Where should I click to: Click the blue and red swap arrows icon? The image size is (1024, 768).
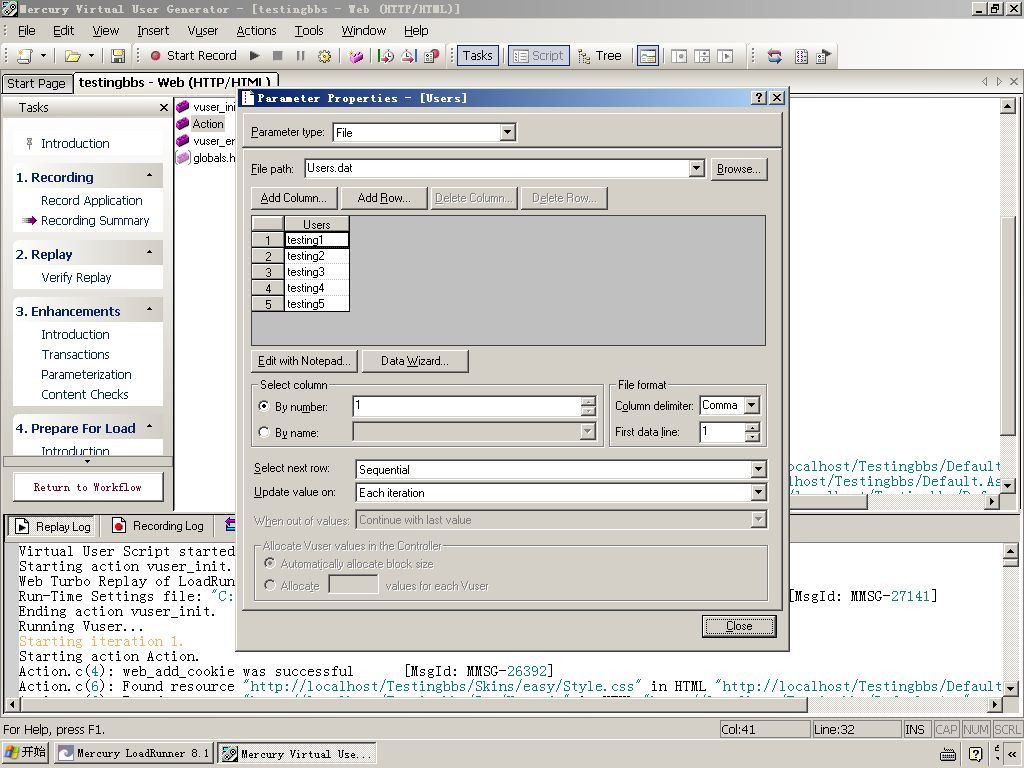775,56
